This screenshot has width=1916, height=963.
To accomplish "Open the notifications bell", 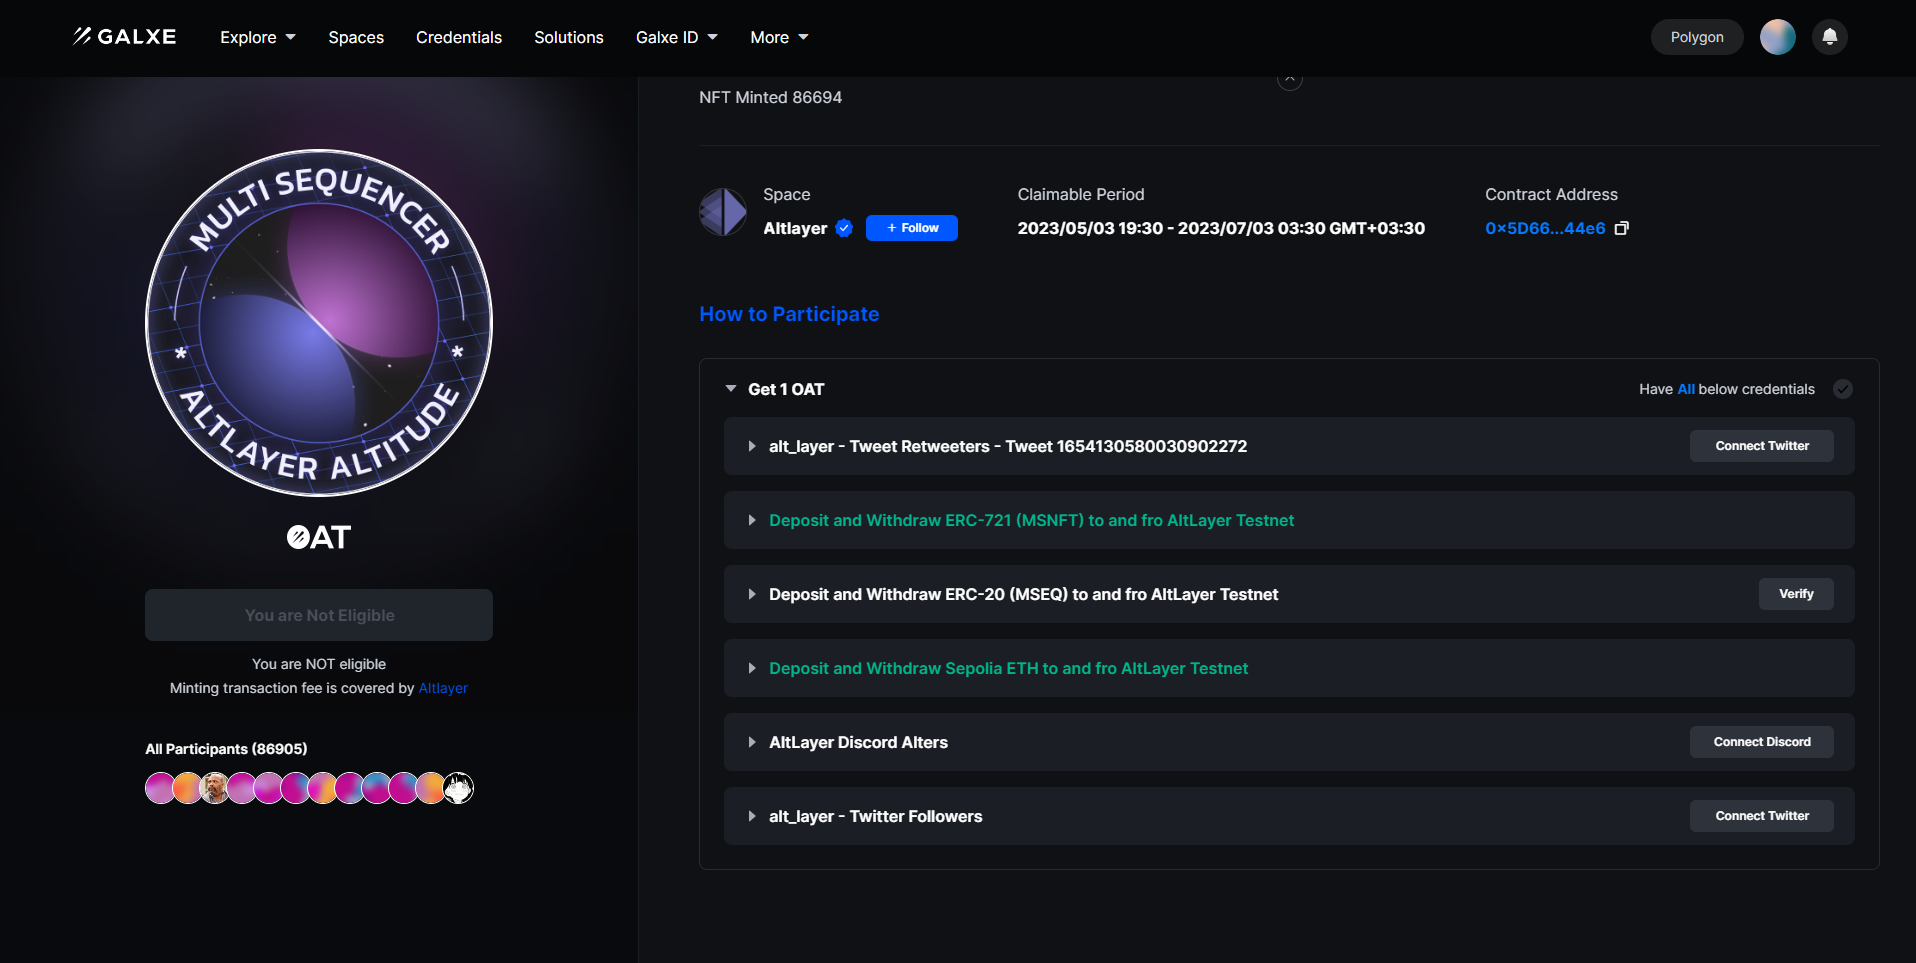I will click(1829, 37).
